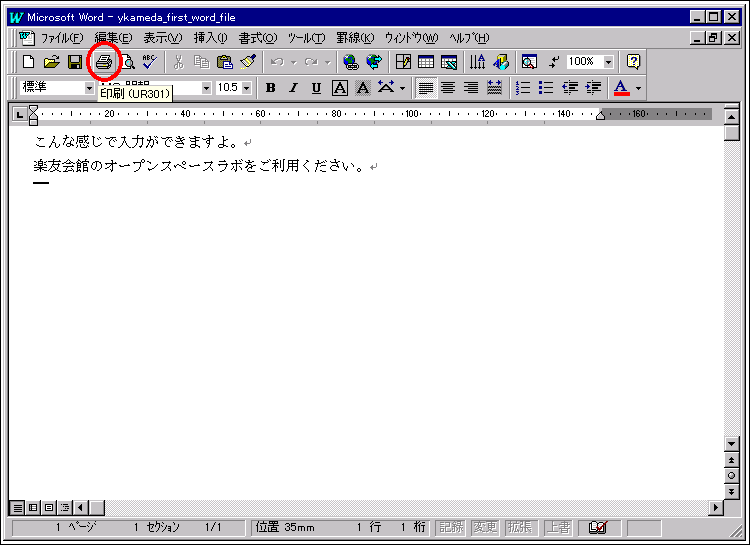
Task: Insert a table
Action: [426, 62]
